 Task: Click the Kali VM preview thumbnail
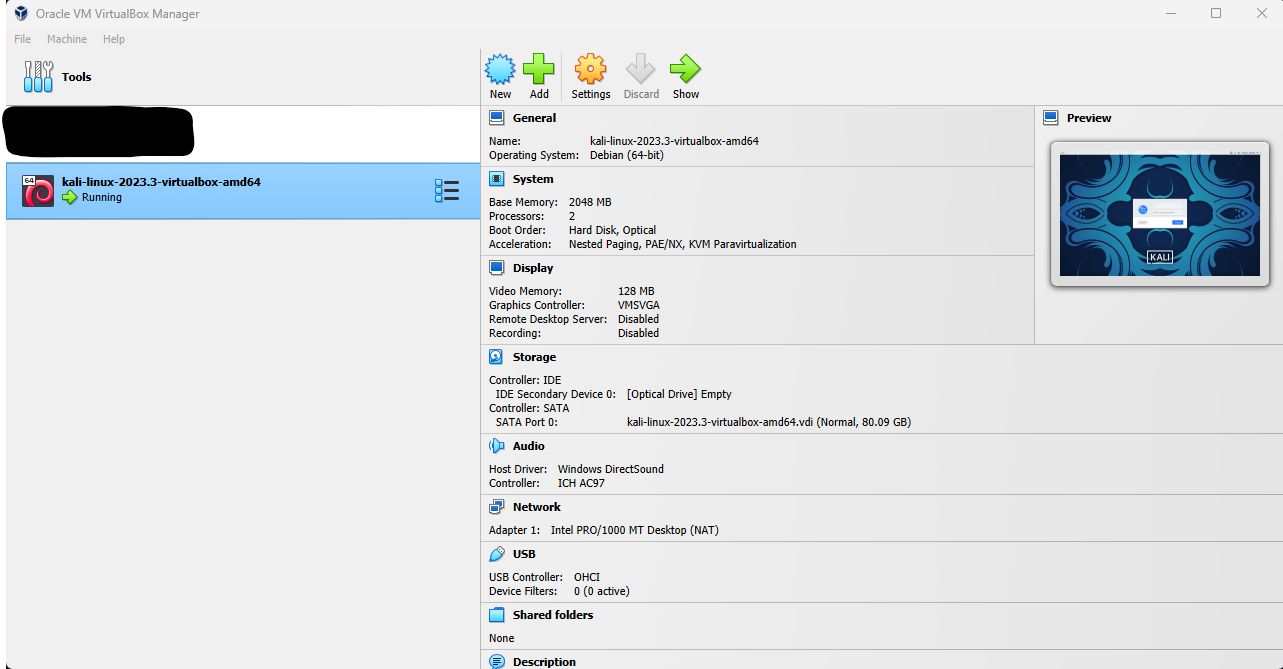(1159, 214)
